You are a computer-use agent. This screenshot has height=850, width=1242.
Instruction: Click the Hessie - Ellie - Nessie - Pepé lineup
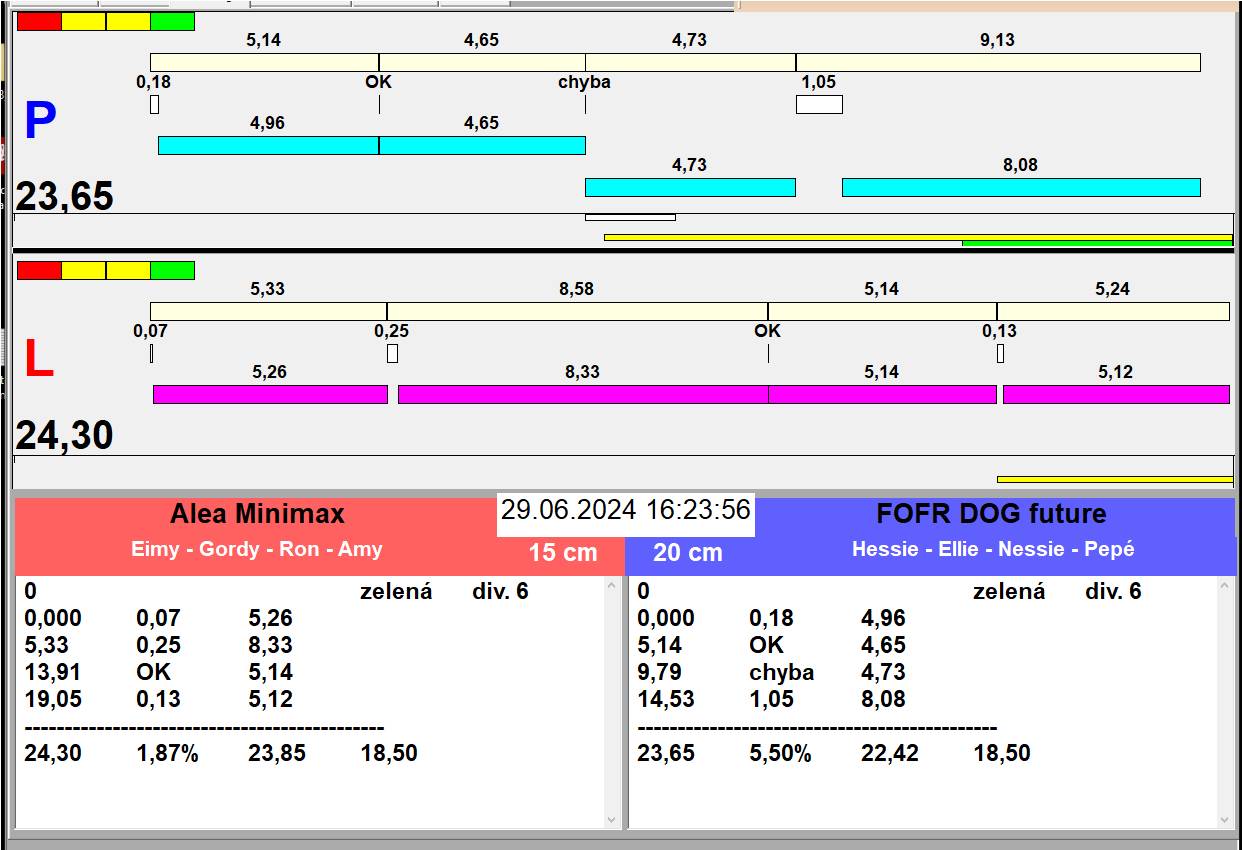[x=993, y=549]
